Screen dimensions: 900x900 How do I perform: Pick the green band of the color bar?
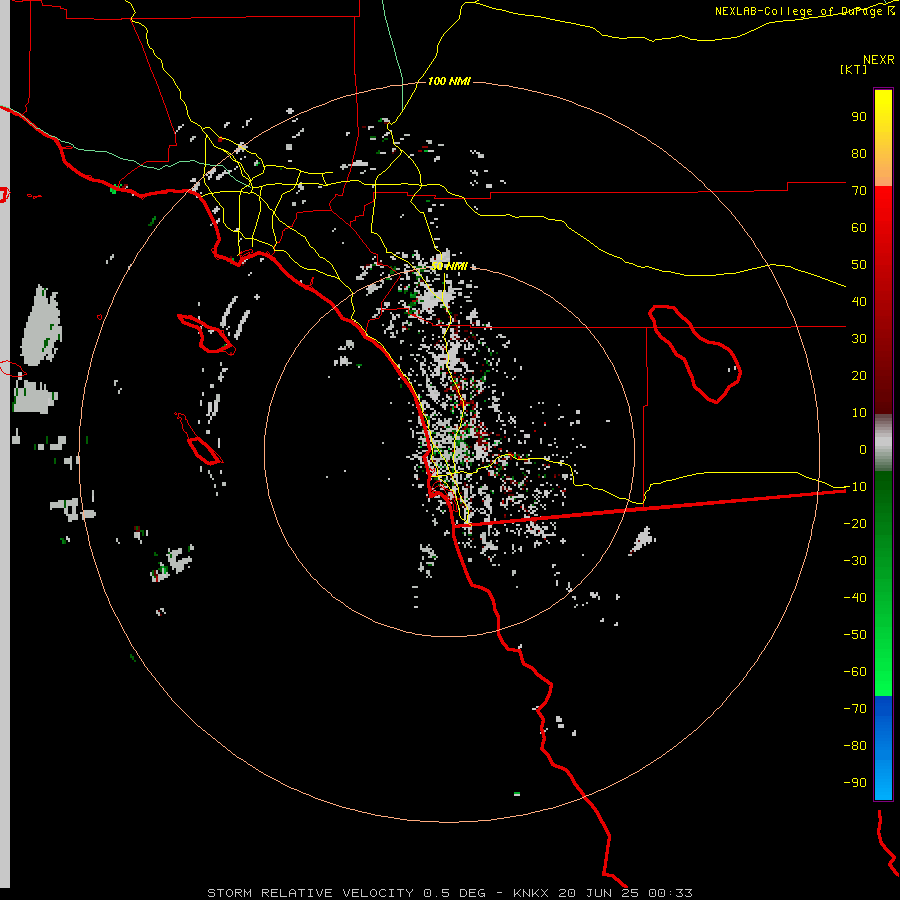click(883, 584)
